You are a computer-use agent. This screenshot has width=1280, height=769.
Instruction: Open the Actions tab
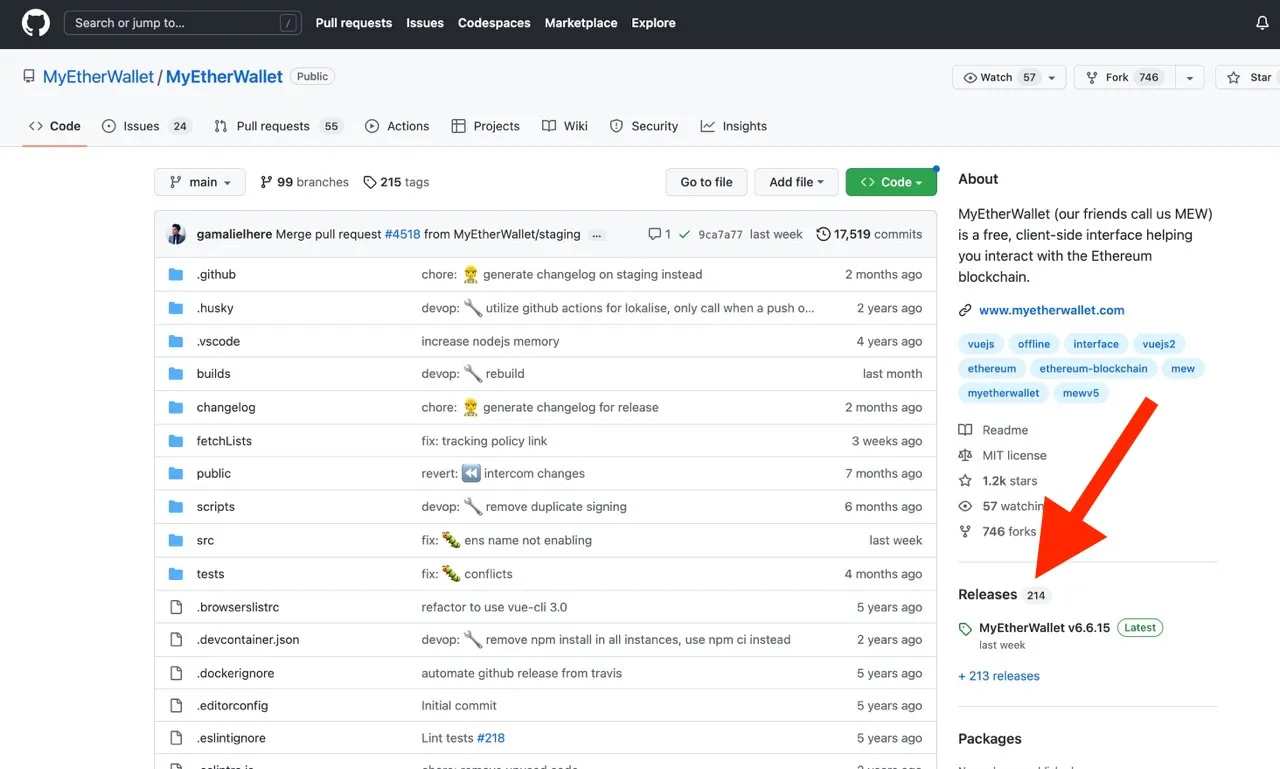tap(397, 126)
